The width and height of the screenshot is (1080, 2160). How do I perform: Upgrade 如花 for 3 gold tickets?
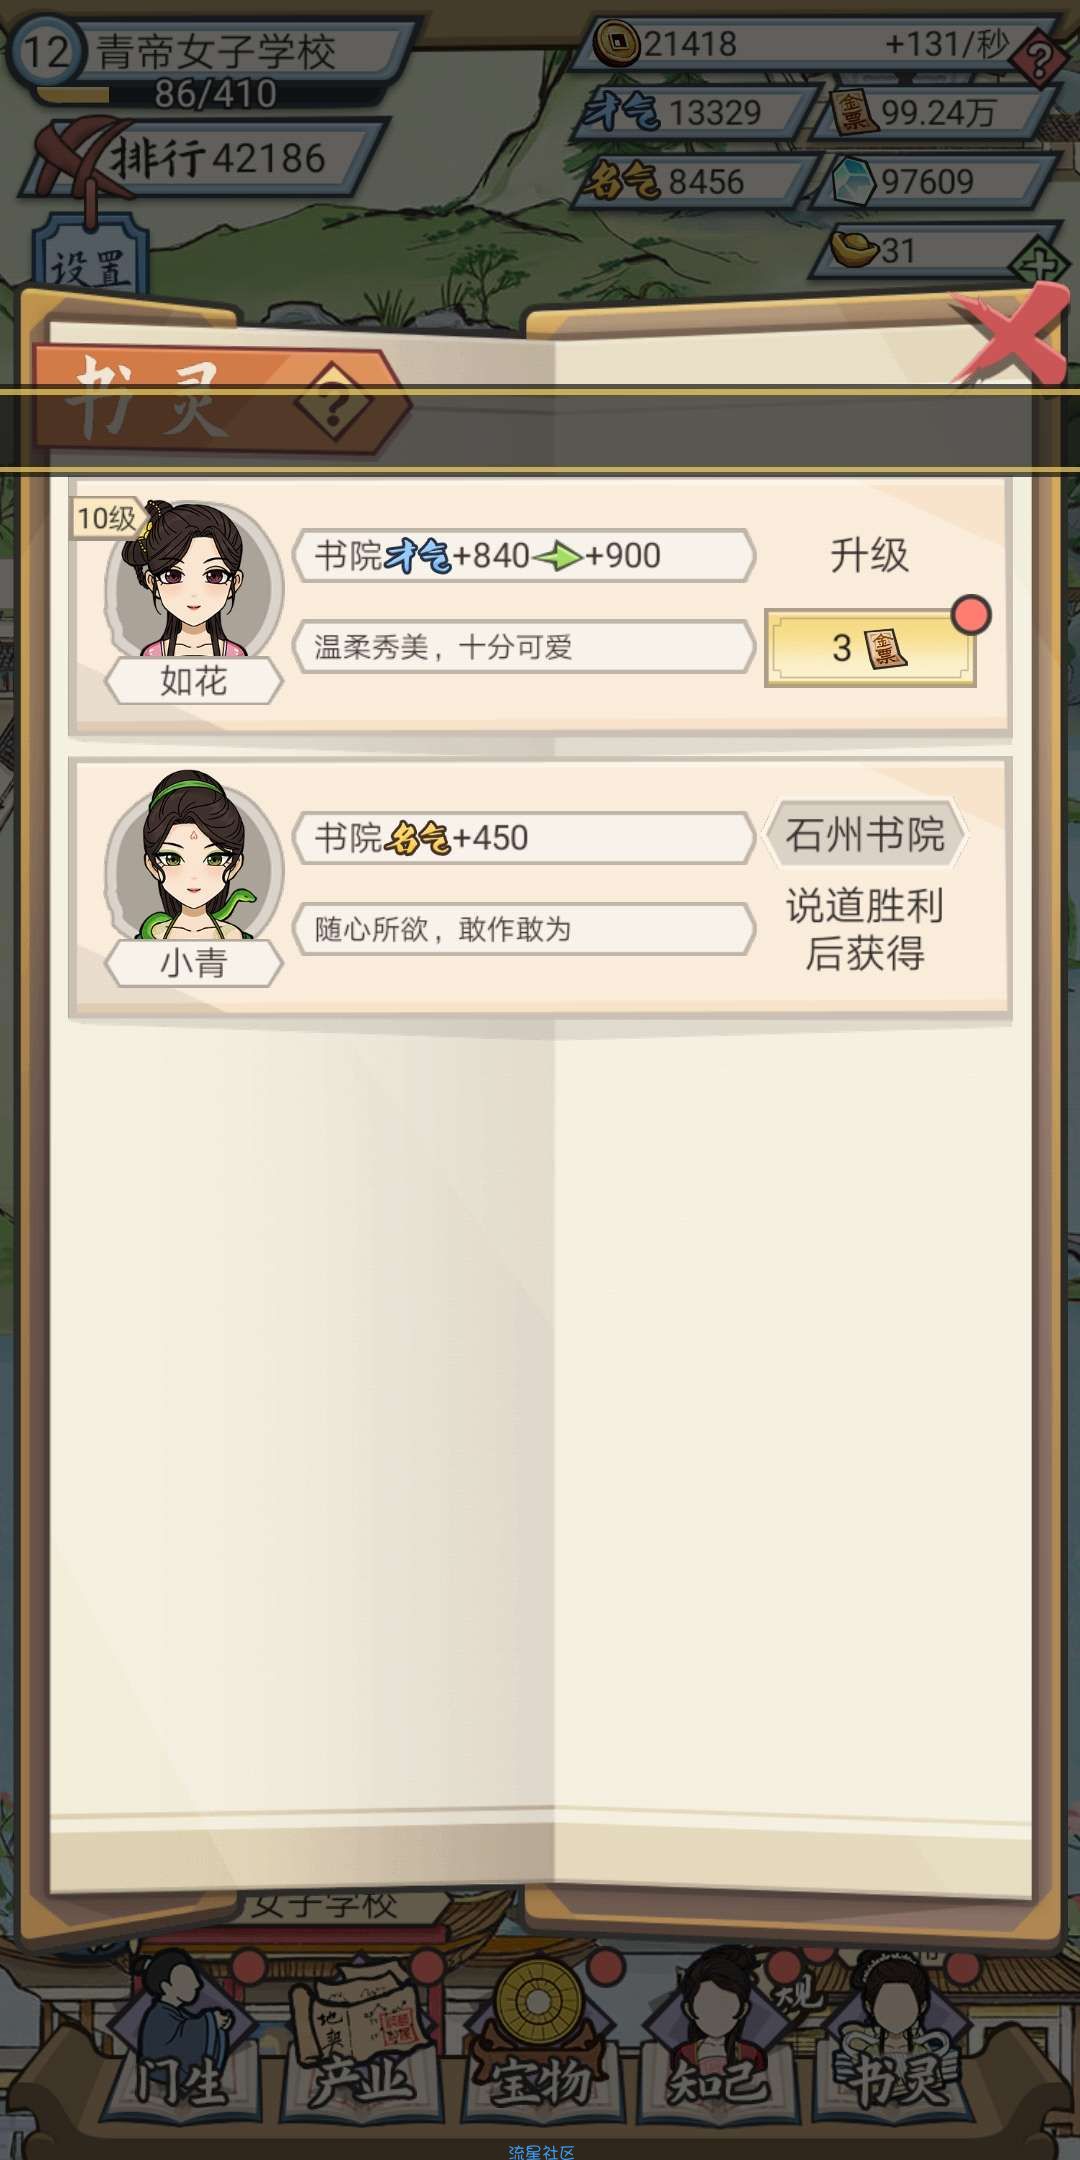[870, 648]
